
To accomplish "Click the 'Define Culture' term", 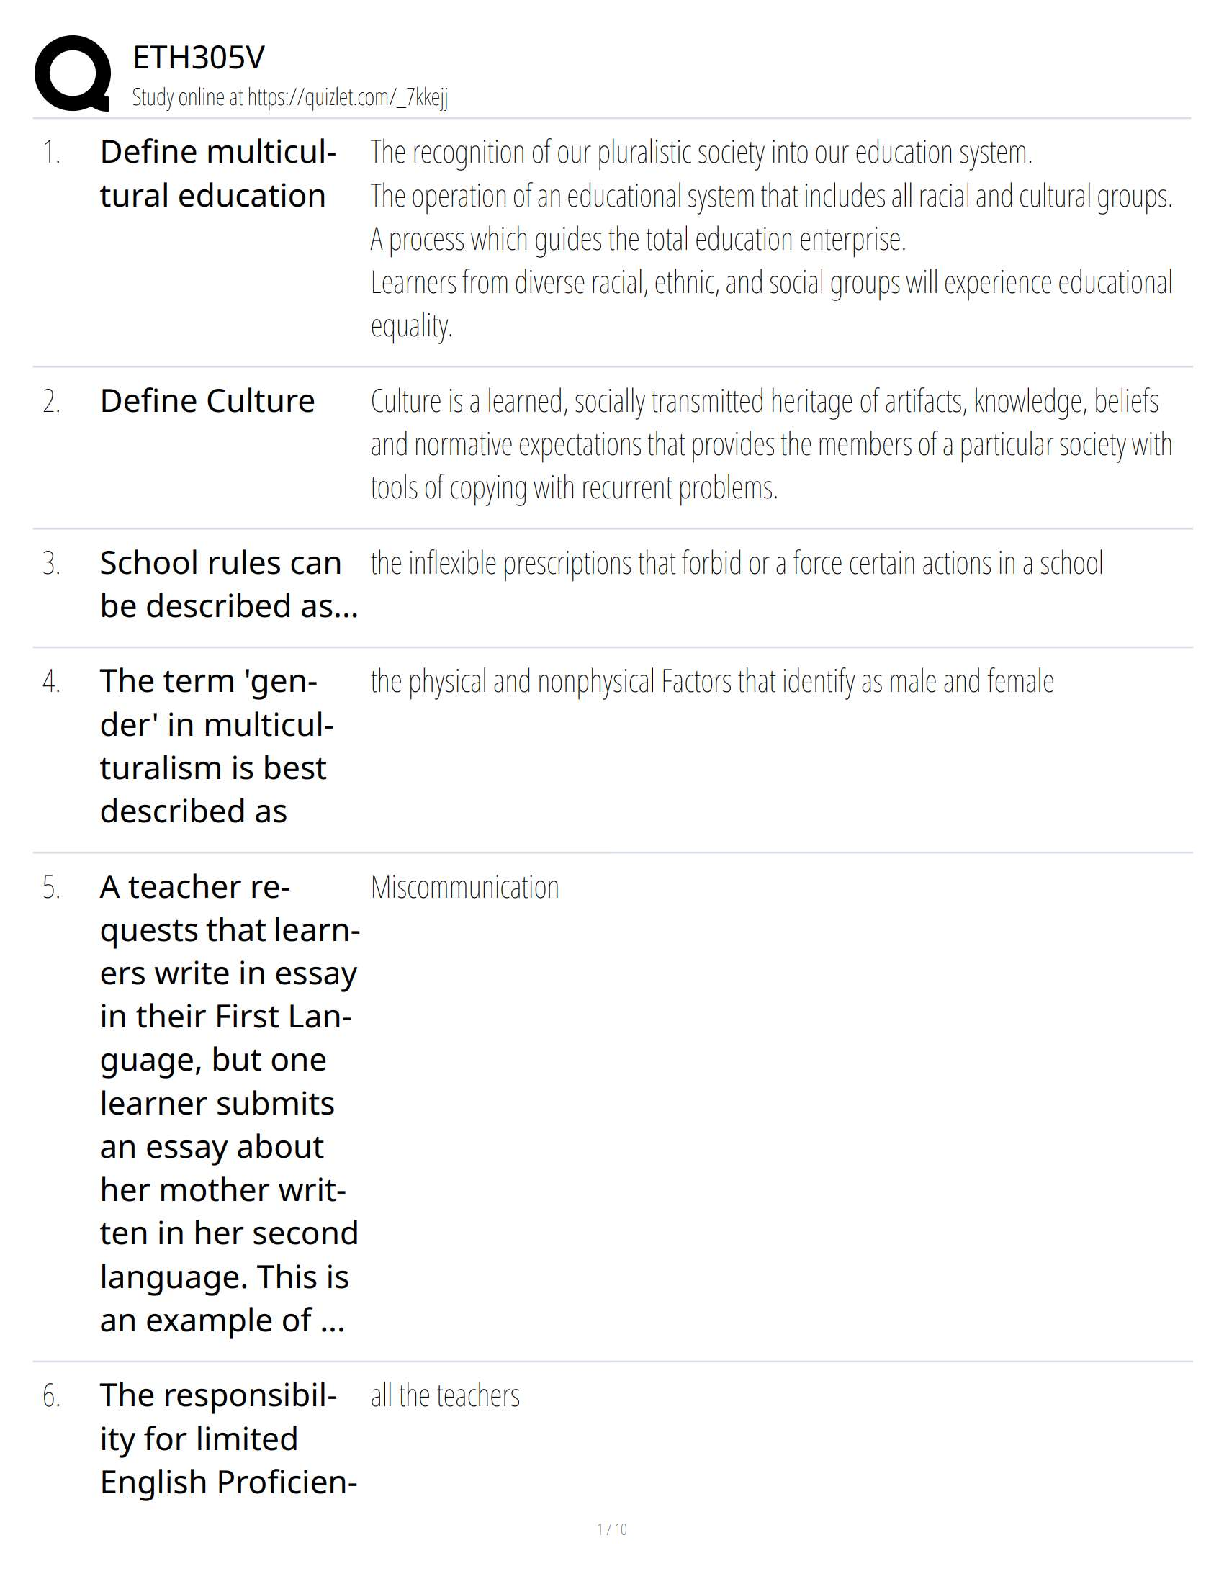I will click(x=207, y=401).
